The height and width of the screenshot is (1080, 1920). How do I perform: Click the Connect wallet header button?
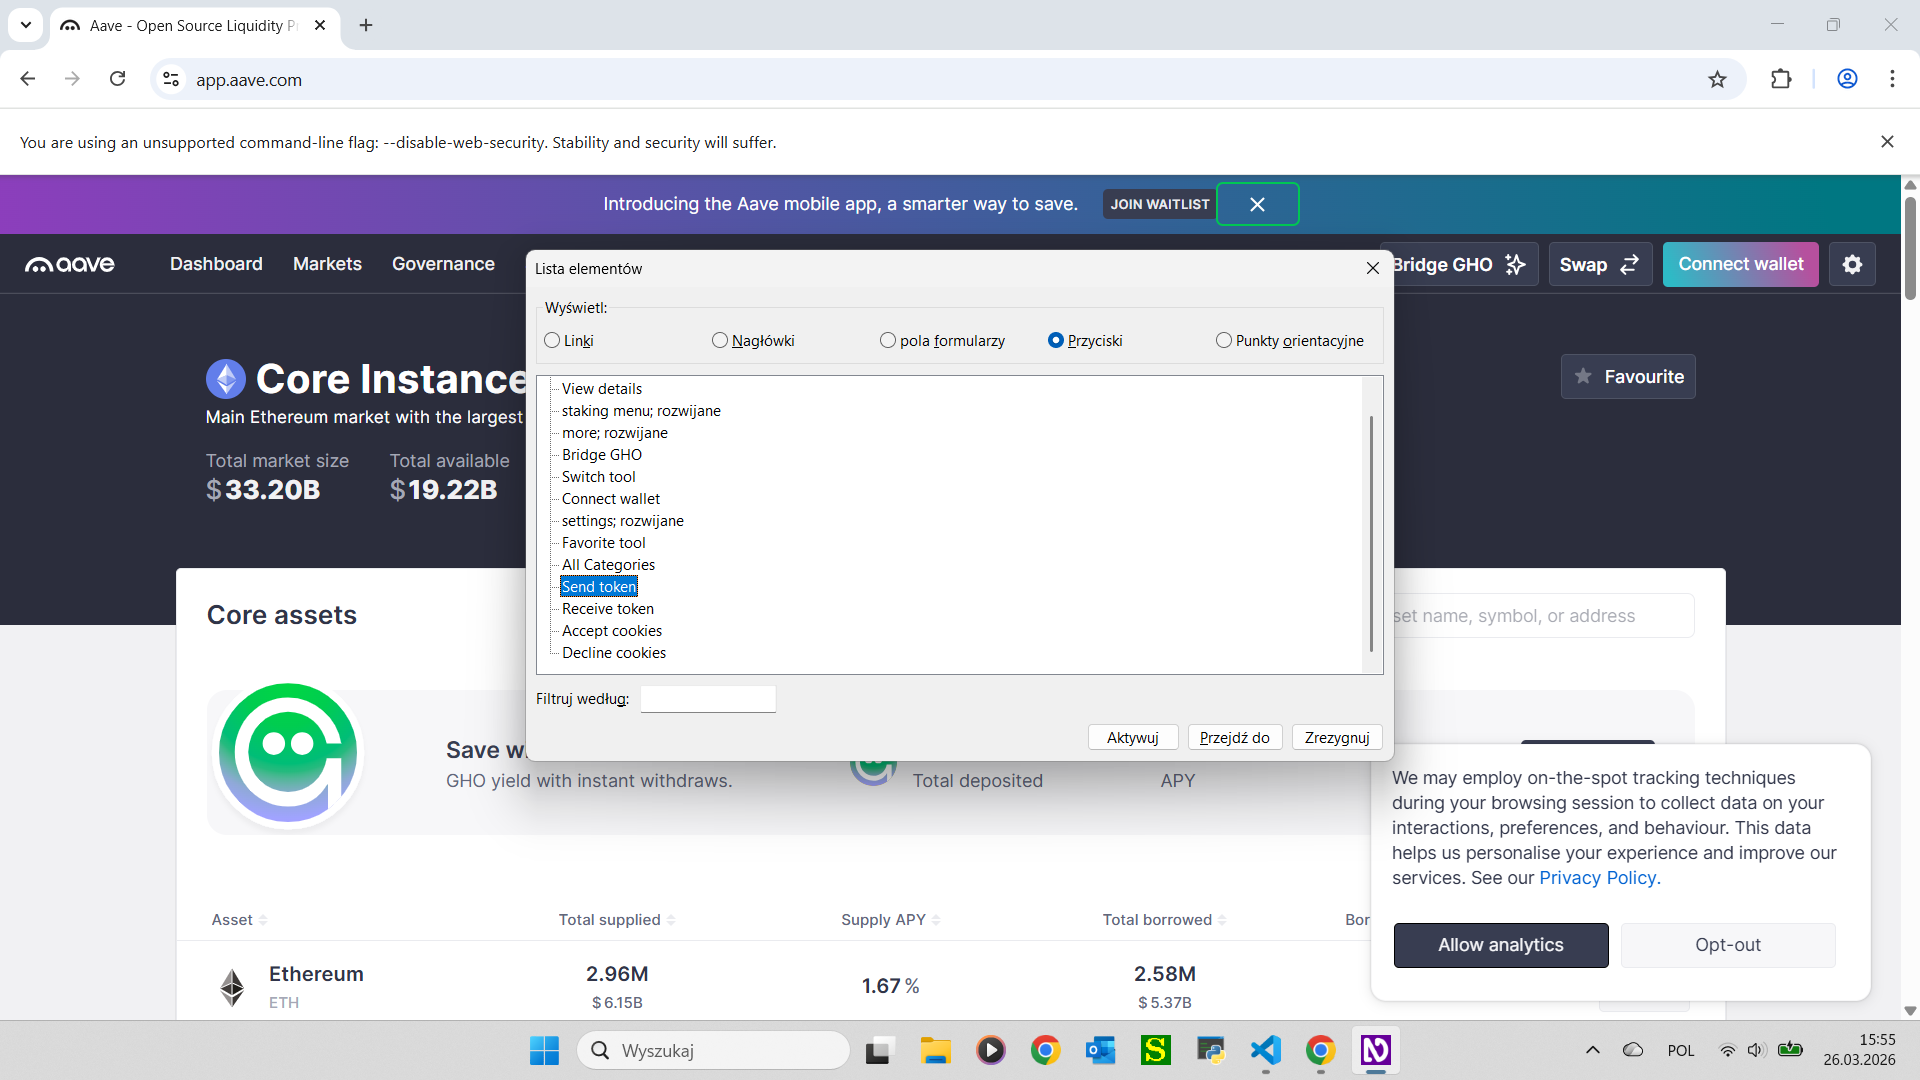click(1740, 264)
